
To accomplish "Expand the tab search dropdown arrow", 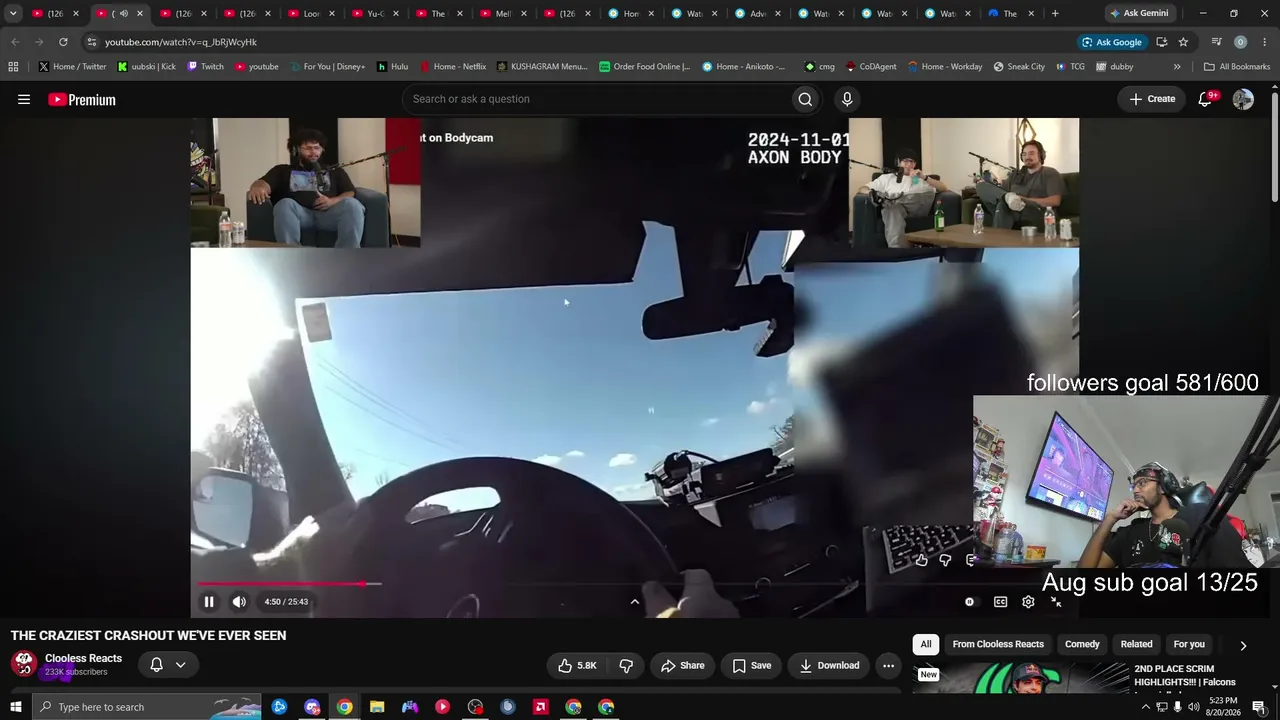I will (13, 13).
